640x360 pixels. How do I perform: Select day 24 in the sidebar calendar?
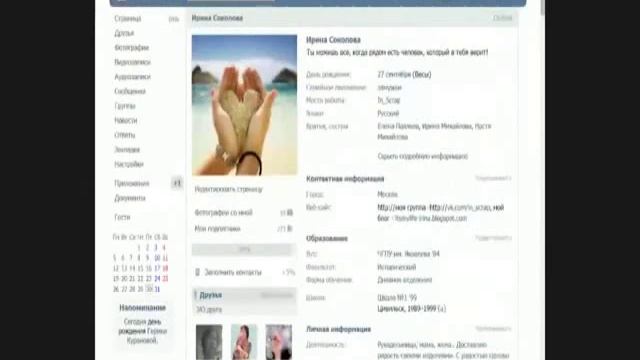point(157,279)
